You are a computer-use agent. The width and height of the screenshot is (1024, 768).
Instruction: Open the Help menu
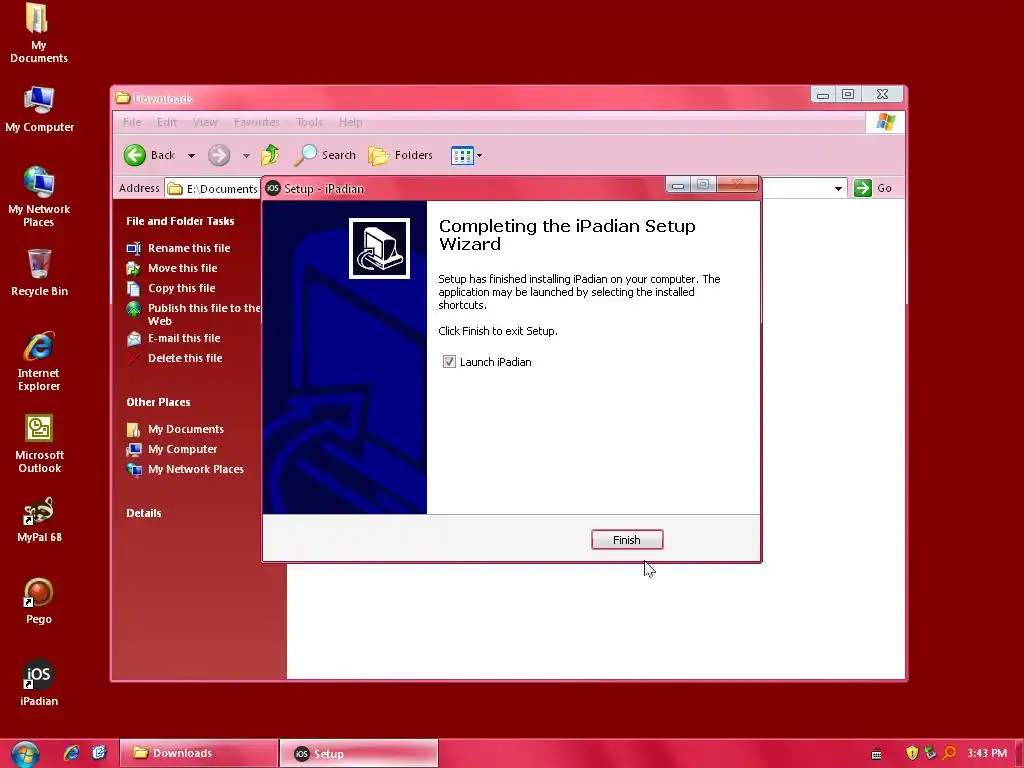pos(351,122)
